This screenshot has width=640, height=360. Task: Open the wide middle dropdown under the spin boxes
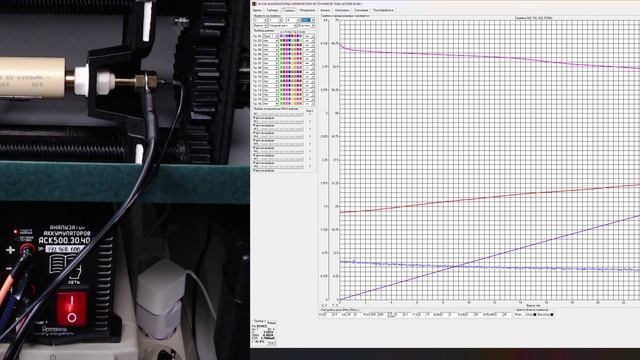[283, 26]
